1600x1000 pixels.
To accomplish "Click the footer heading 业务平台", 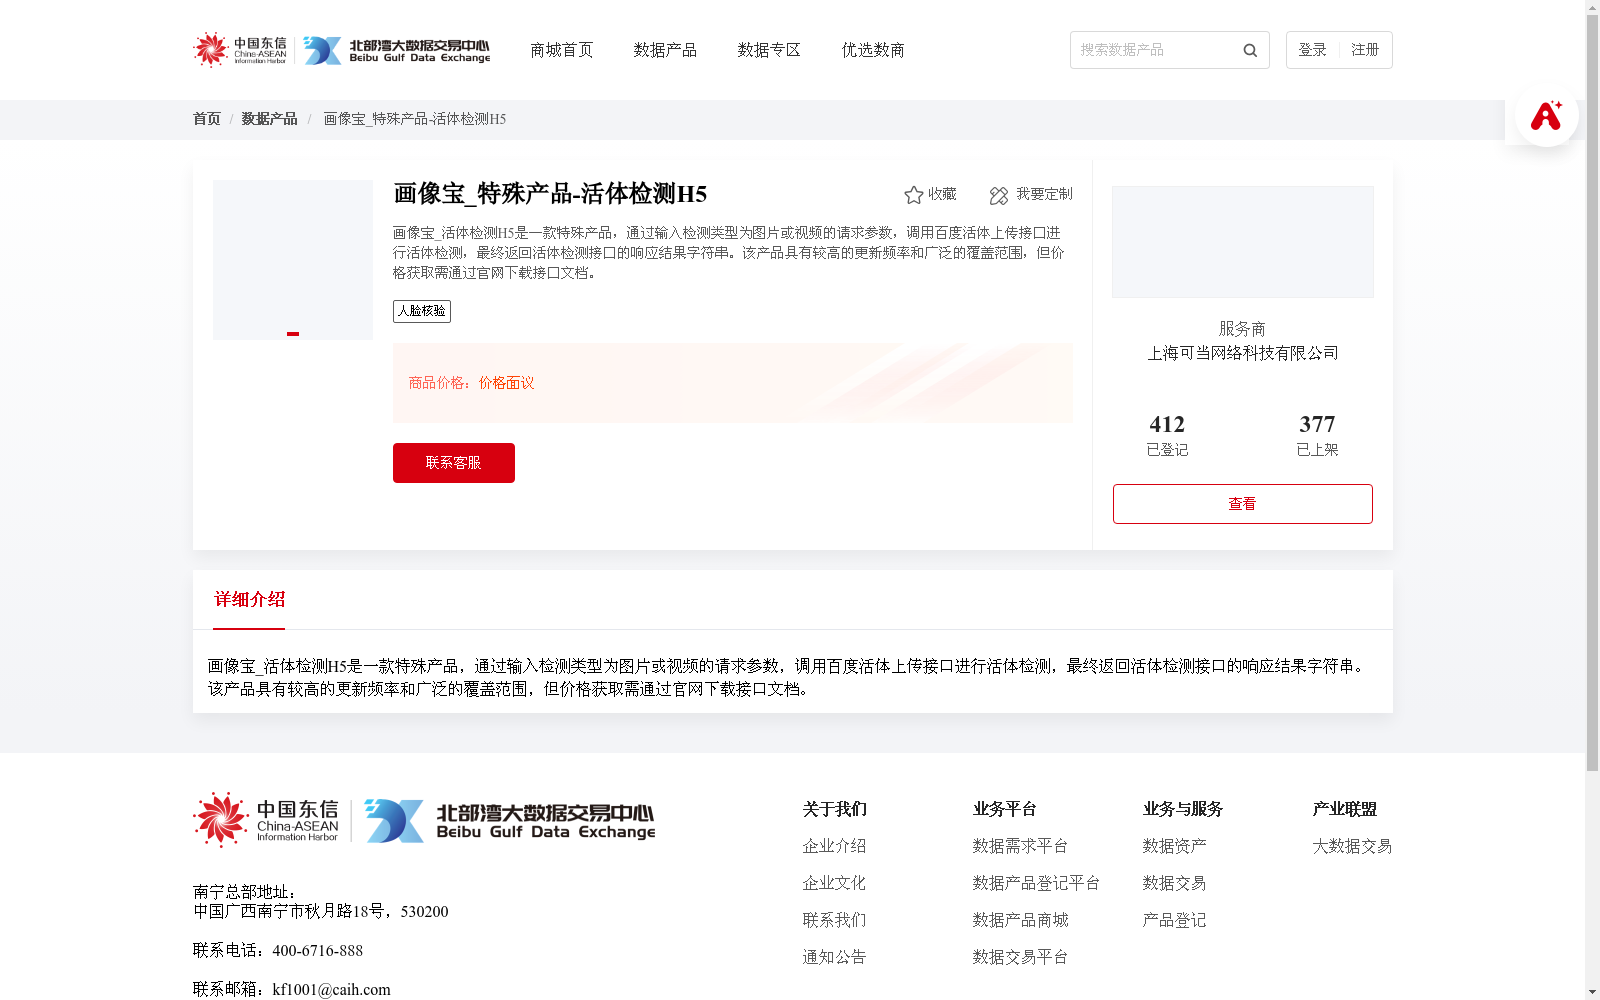I will point(1004,809).
